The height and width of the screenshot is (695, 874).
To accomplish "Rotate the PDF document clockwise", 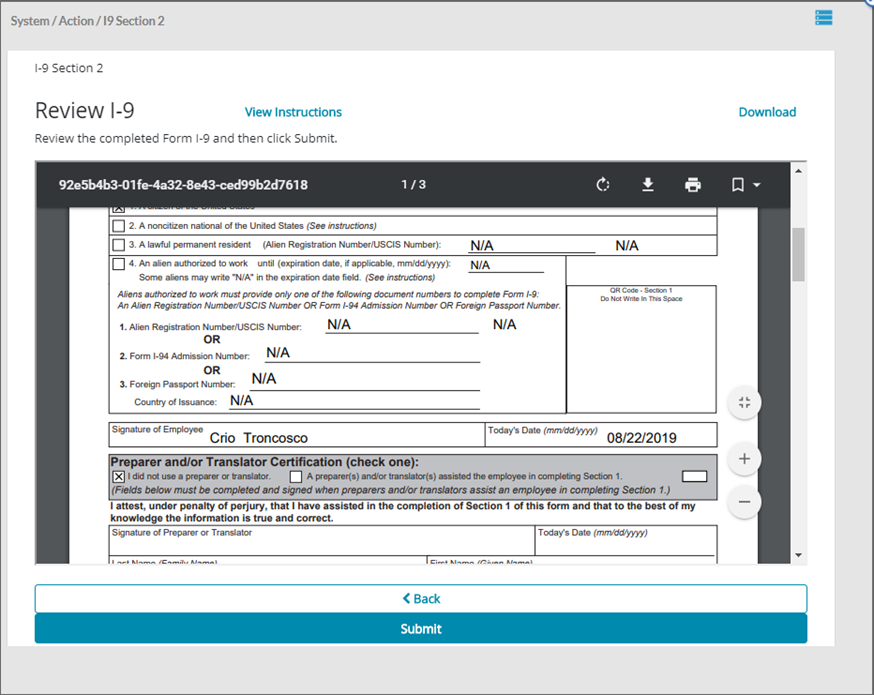I will [603, 184].
